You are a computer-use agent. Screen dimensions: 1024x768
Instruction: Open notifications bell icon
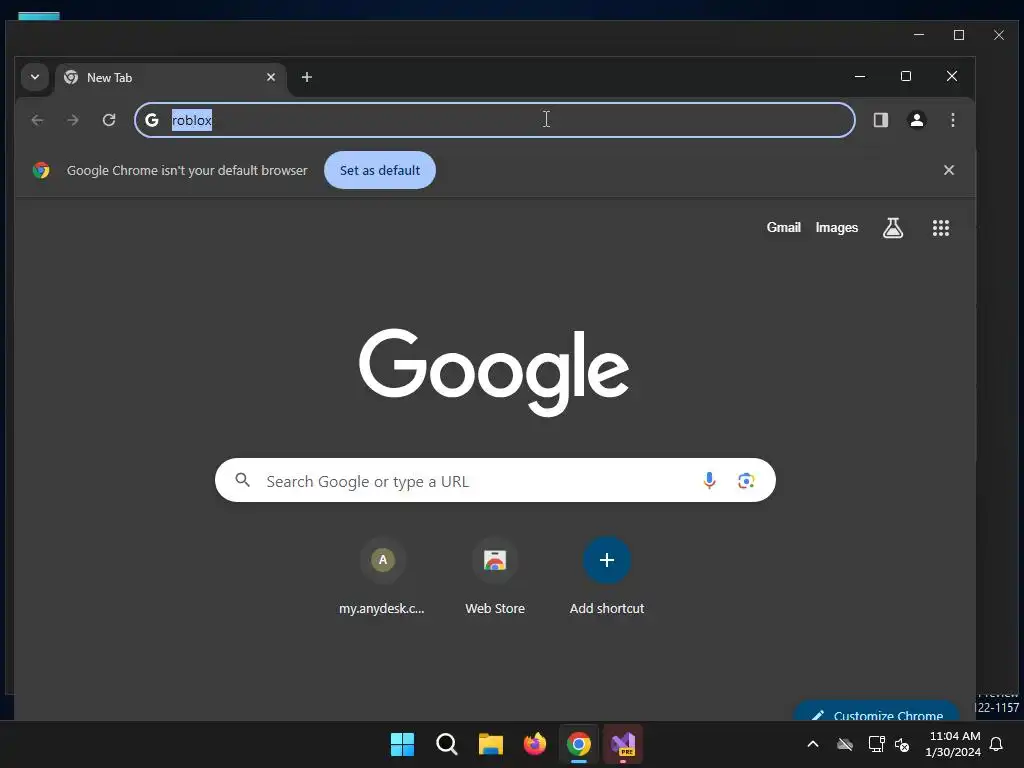(997, 744)
